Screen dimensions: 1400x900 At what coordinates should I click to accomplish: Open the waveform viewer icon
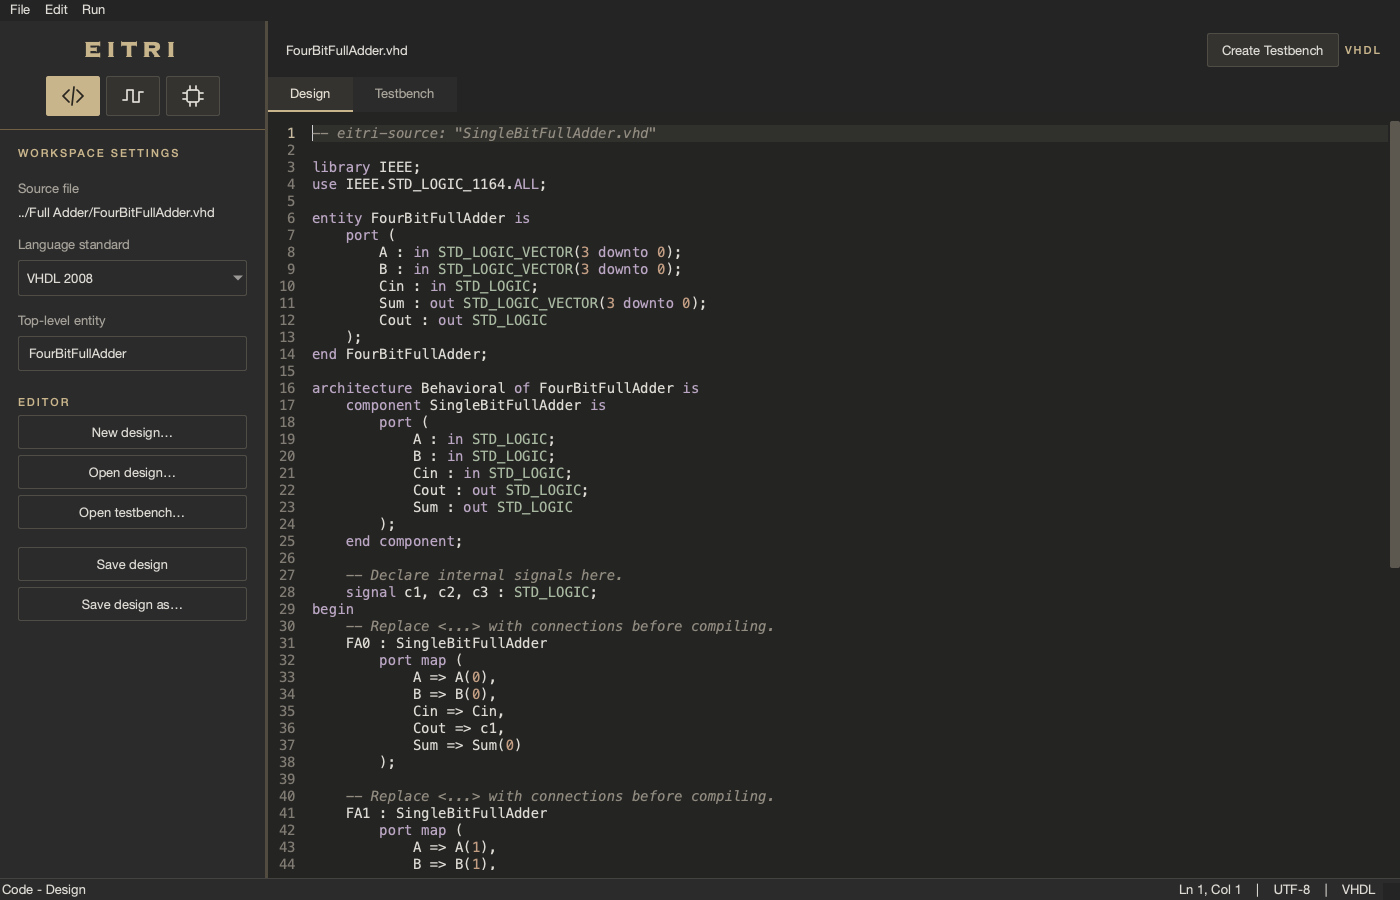pyautogui.click(x=133, y=96)
